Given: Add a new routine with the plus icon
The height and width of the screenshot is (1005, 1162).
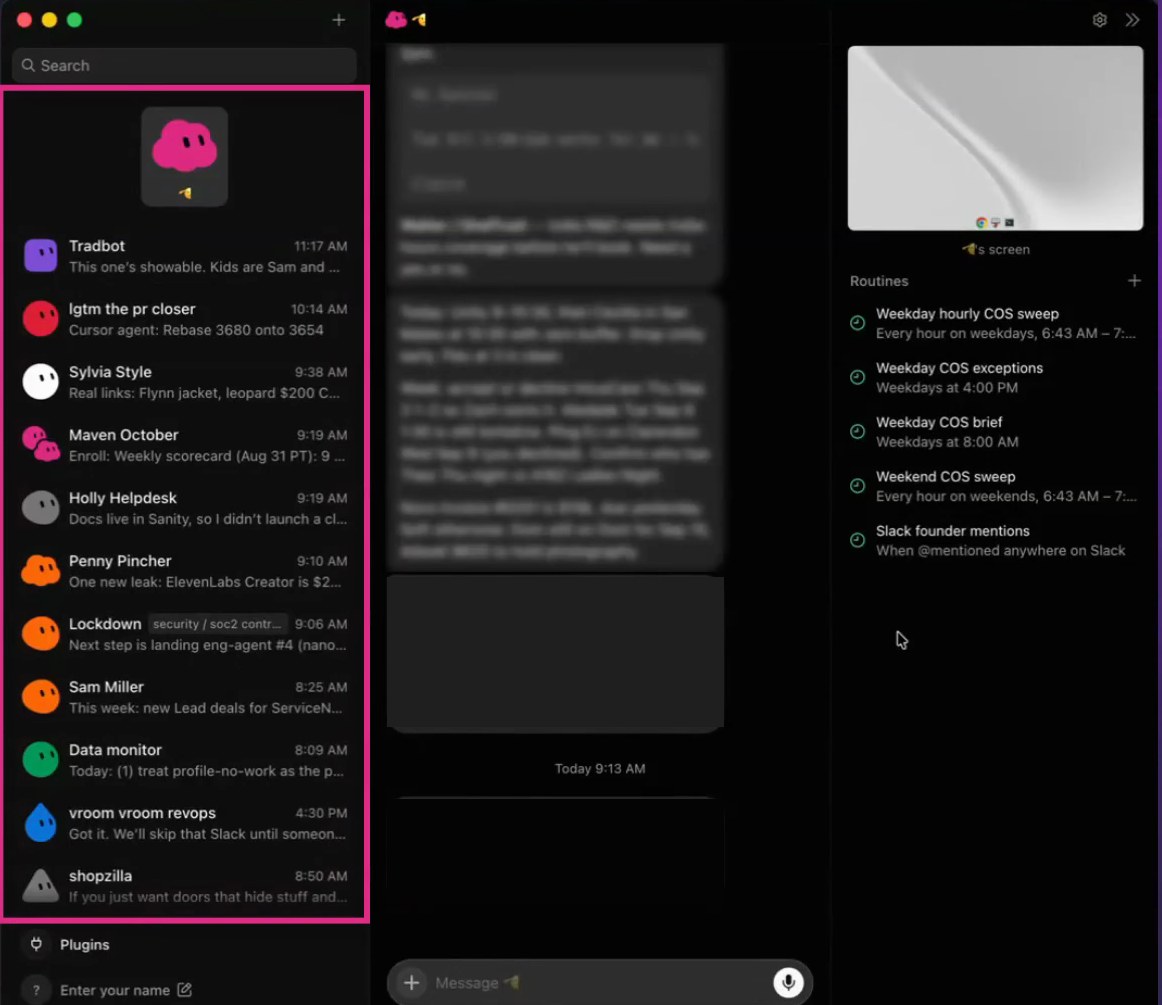Looking at the screenshot, I should coord(1134,281).
